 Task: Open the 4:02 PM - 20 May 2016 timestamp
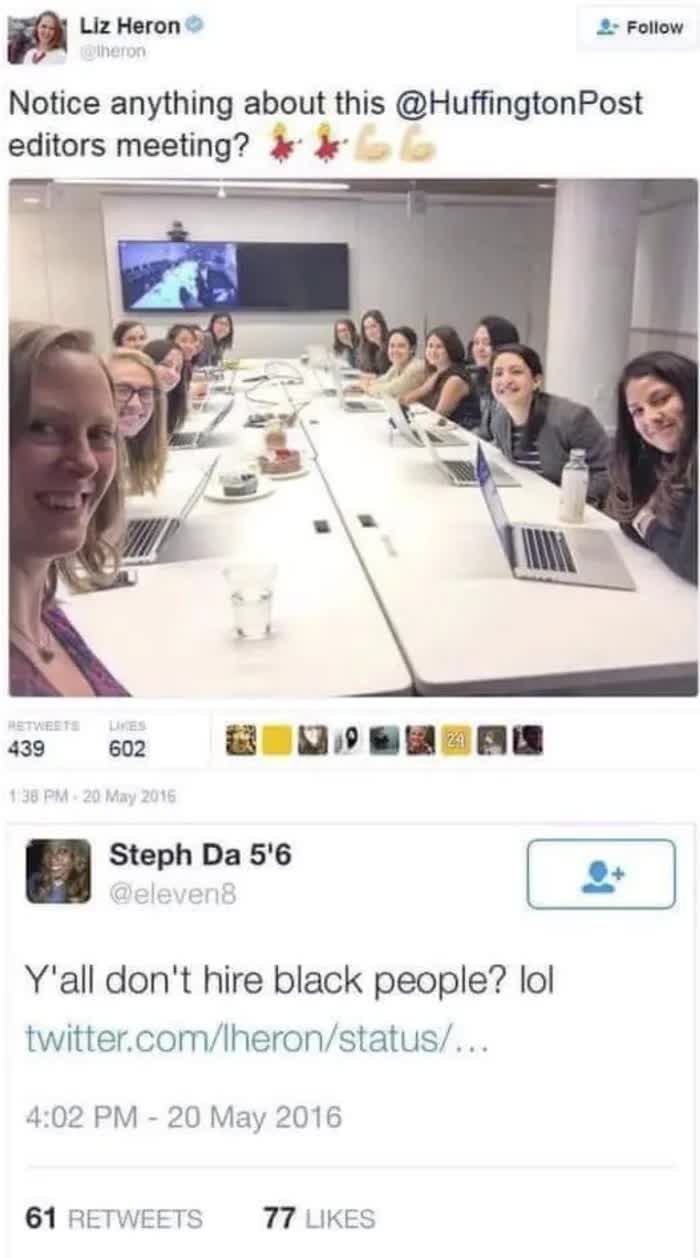pos(183,1115)
